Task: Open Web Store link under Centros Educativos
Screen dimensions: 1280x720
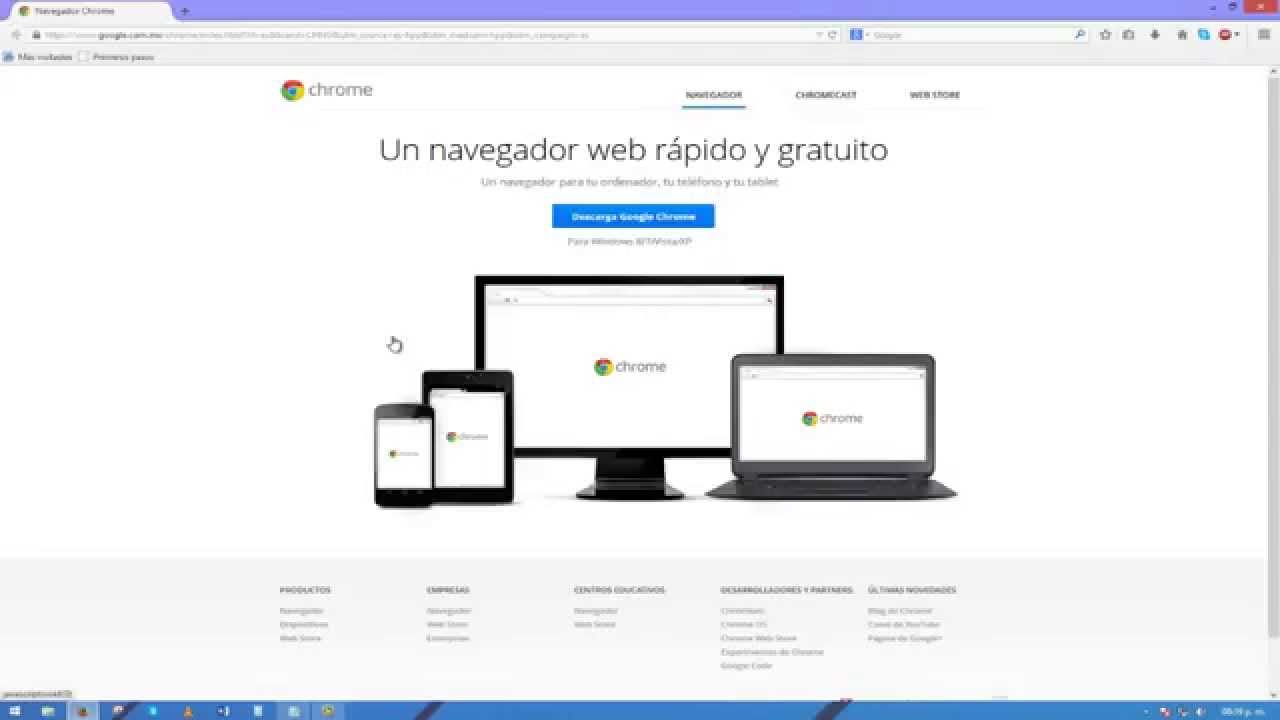Action: (x=595, y=624)
